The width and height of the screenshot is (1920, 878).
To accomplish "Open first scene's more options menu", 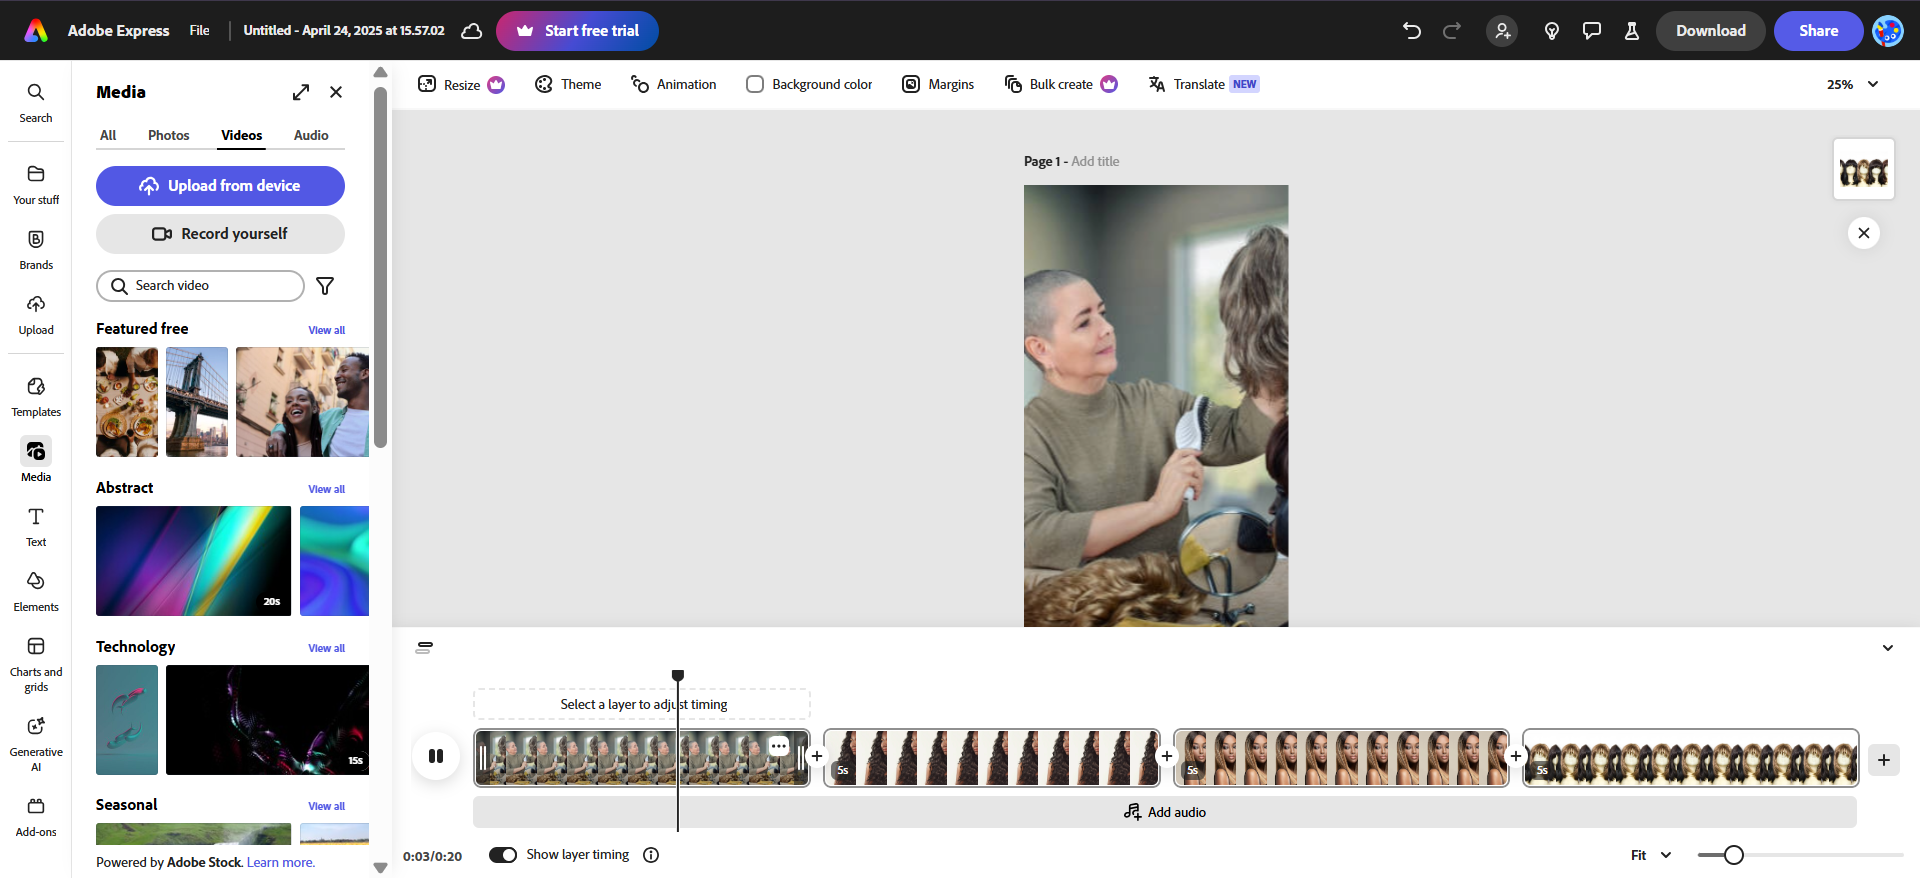I will (779, 746).
